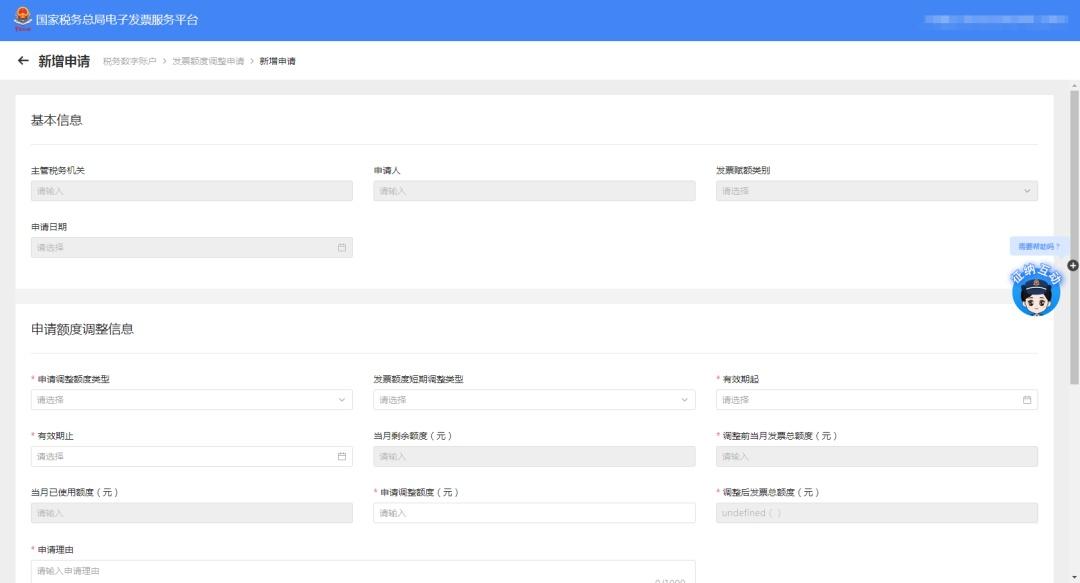Click the black plus circle by the assistant
The height and width of the screenshot is (583, 1080).
coord(1072,265)
